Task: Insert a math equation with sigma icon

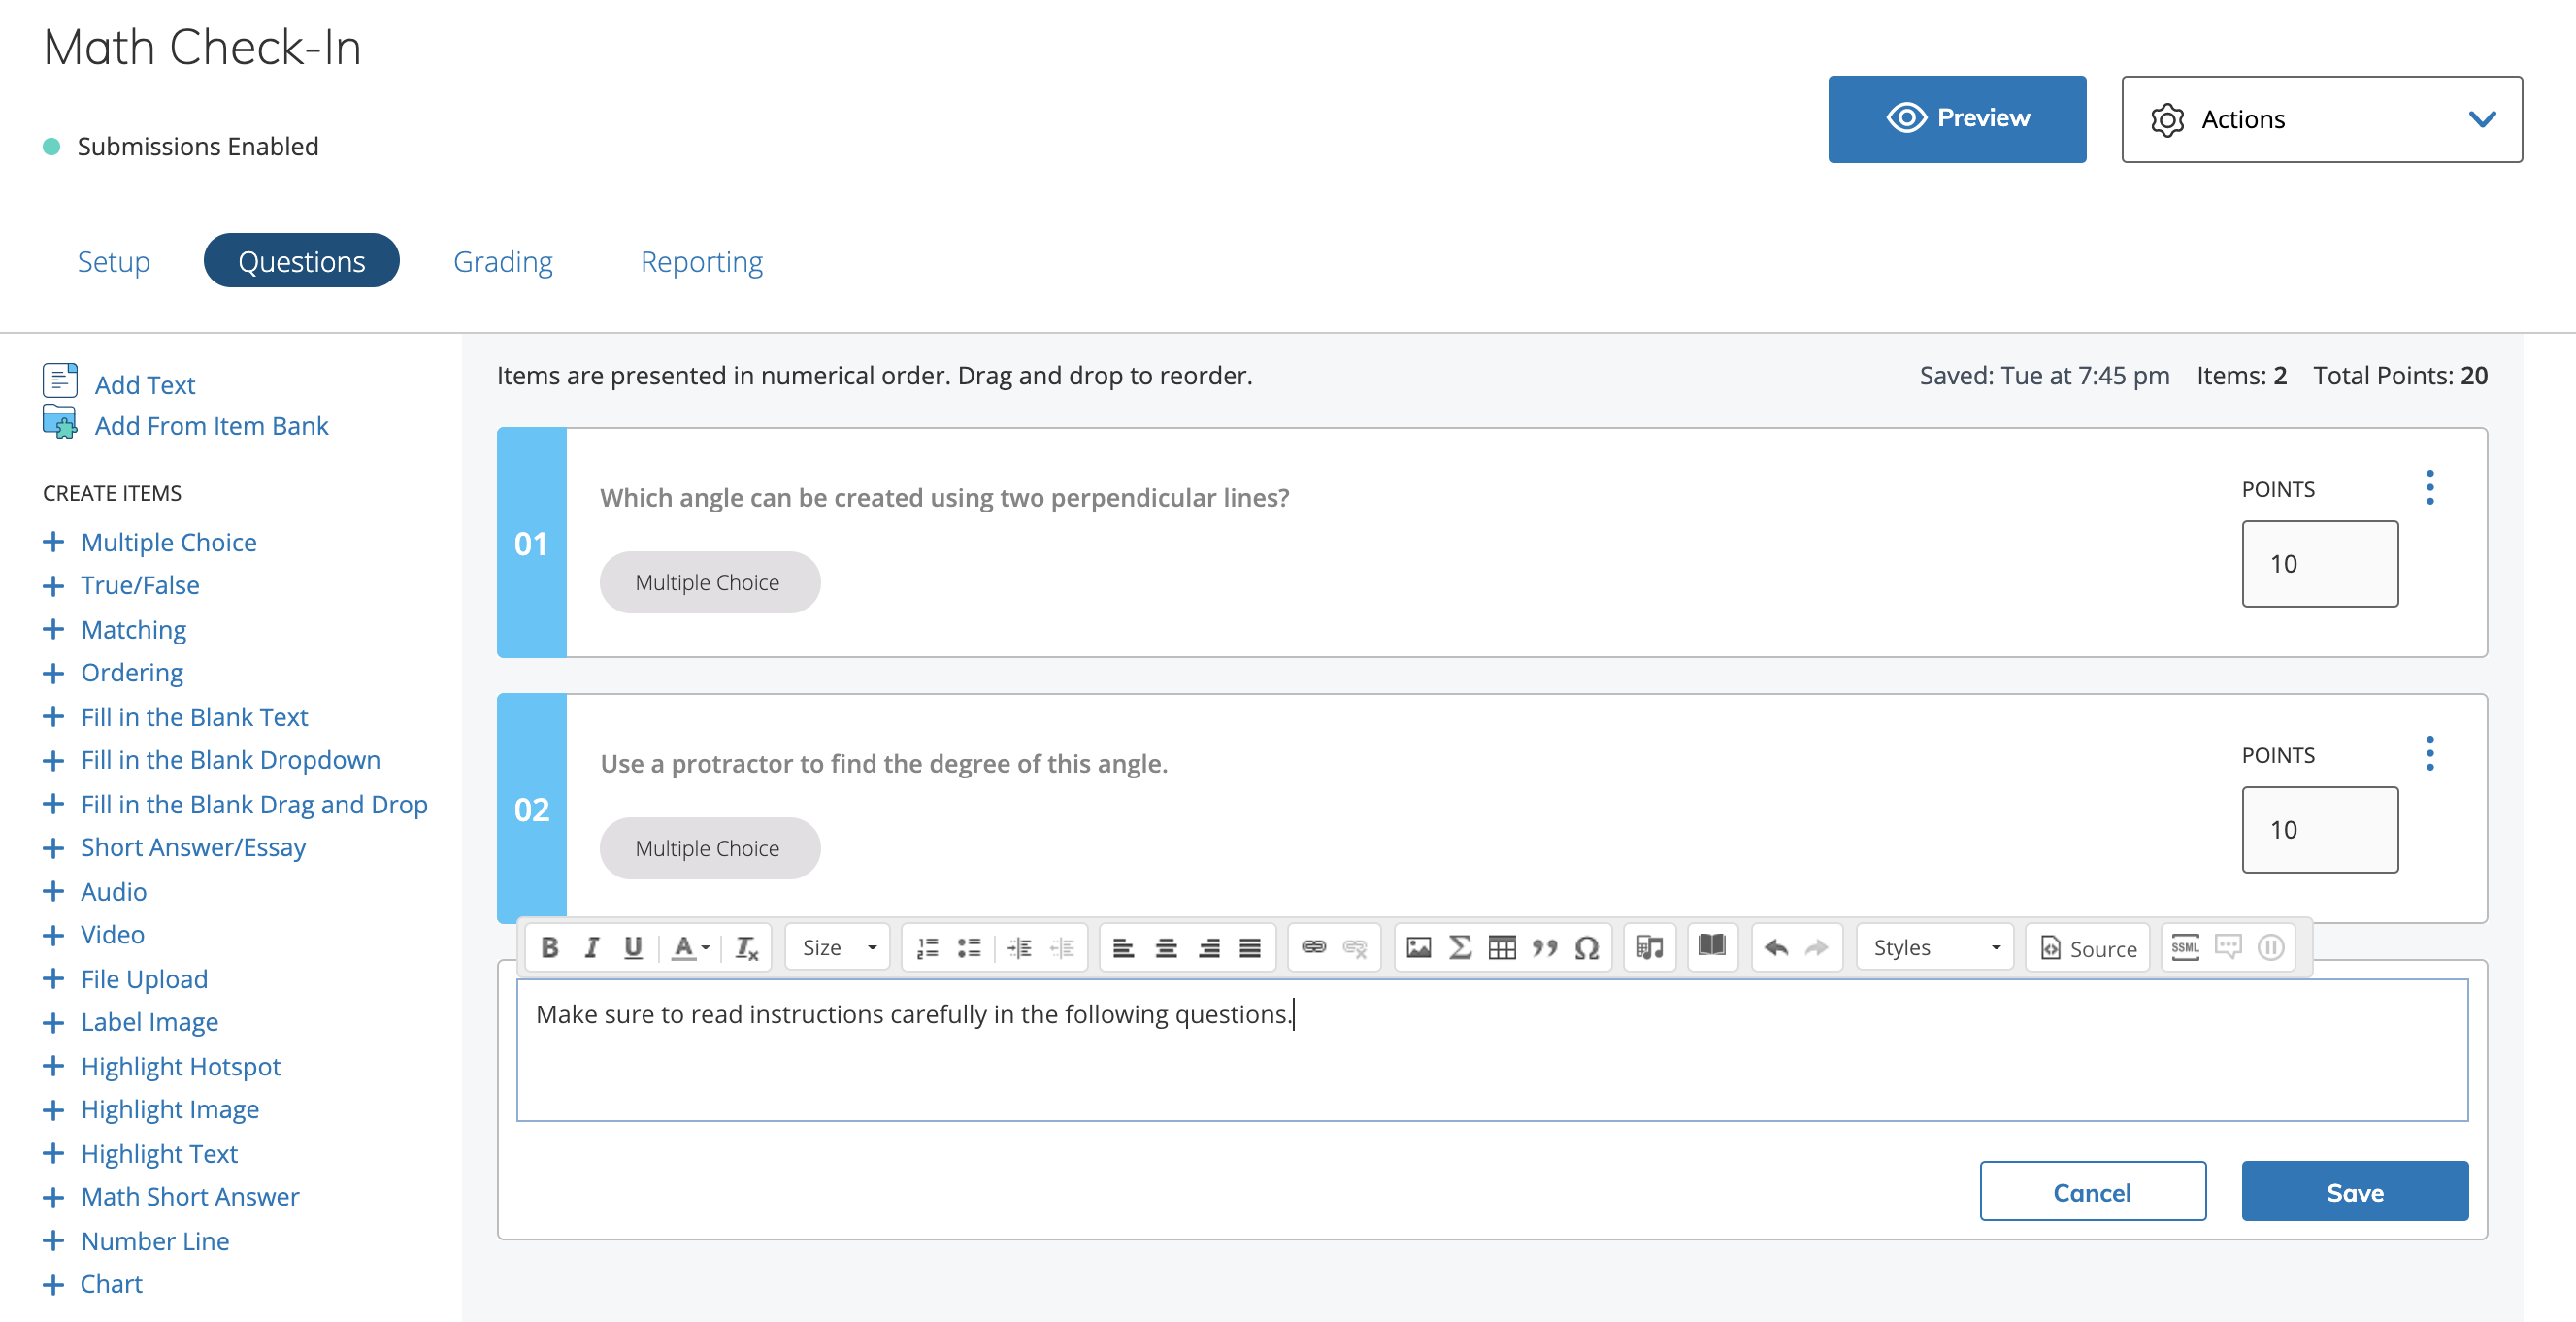Action: [1460, 947]
